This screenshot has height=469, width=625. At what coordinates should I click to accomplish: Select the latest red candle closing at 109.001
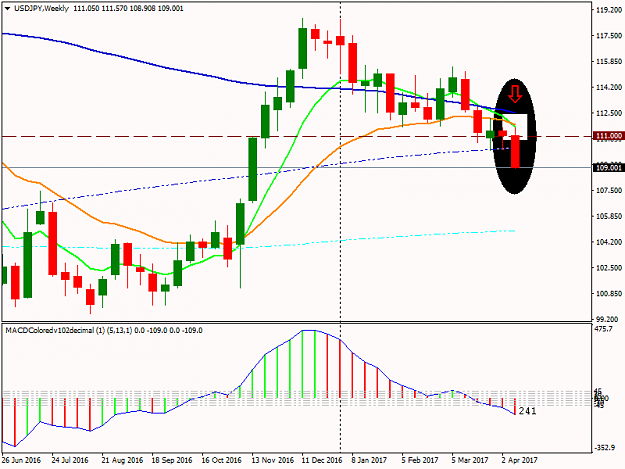515,151
